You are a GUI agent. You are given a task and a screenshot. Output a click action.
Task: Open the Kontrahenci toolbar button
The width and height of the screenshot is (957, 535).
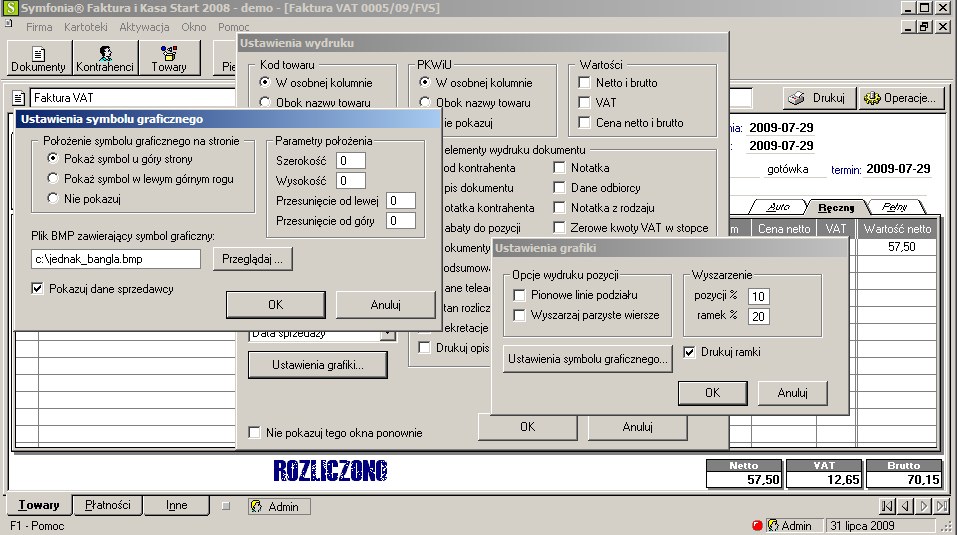click(105, 59)
